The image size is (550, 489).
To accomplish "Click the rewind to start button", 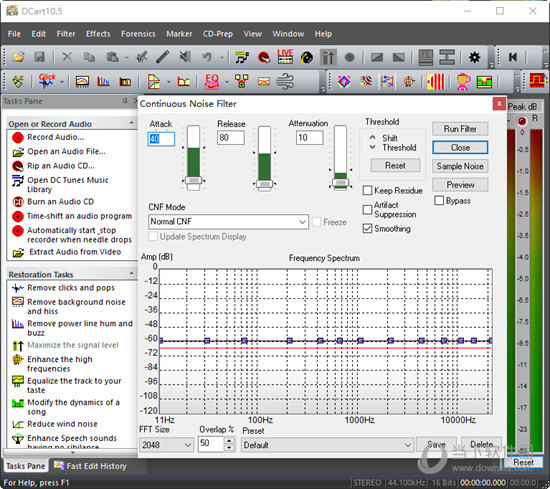I will coord(512,57).
